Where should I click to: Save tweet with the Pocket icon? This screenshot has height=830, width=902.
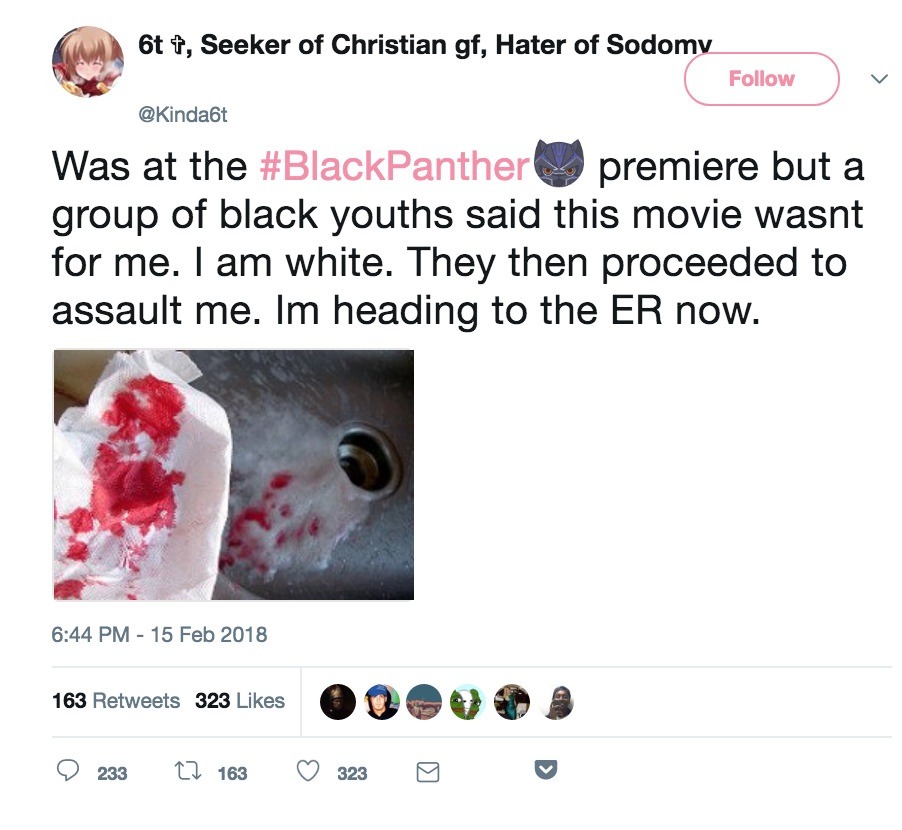tap(546, 771)
